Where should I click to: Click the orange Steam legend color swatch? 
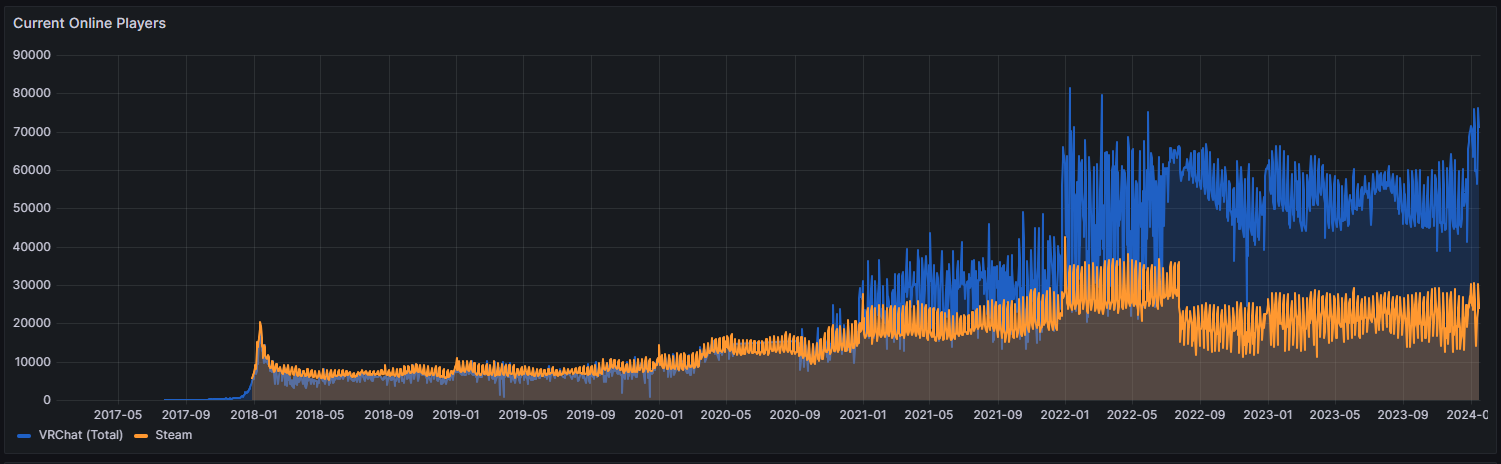tap(143, 435)
